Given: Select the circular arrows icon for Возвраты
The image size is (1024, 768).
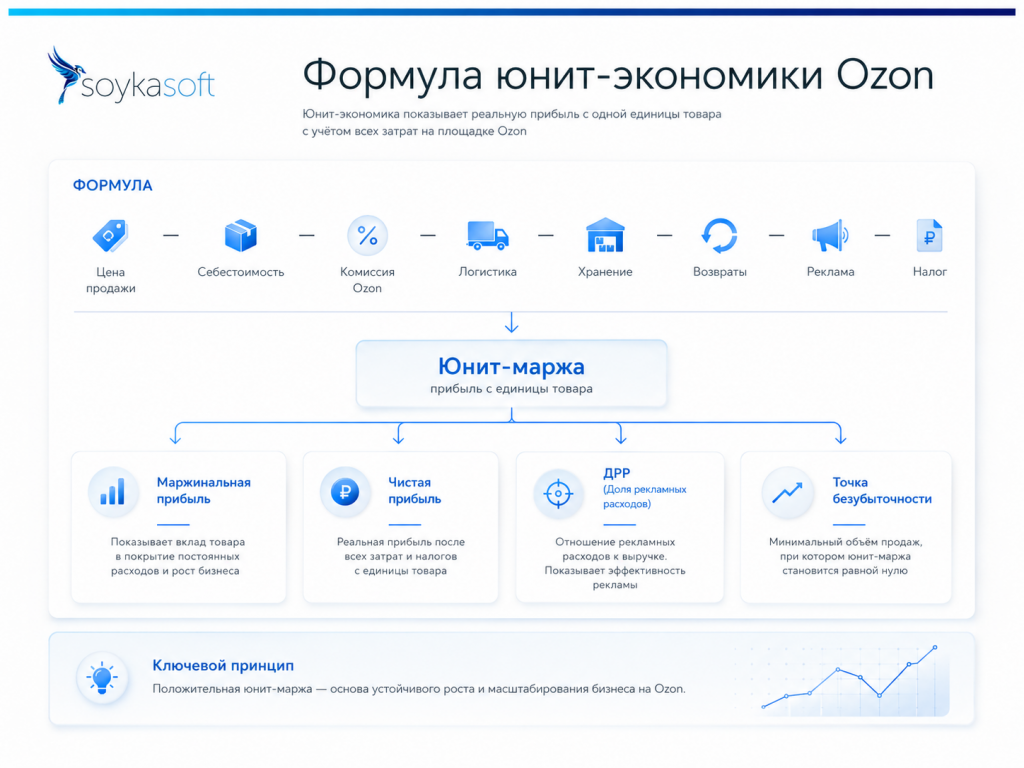Looking at the screenshot, I should pos(719,235).
